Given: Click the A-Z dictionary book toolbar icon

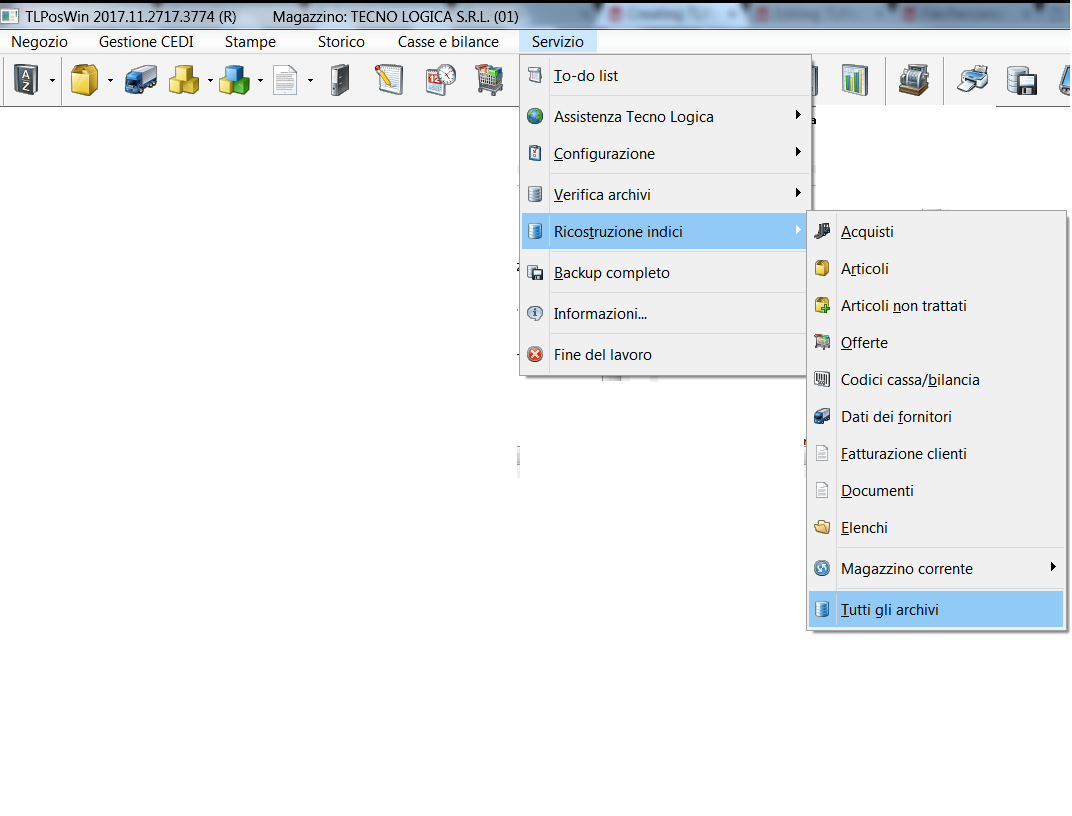Looking at the screenshot, I should pyautogui.click(x=26, y=80).
